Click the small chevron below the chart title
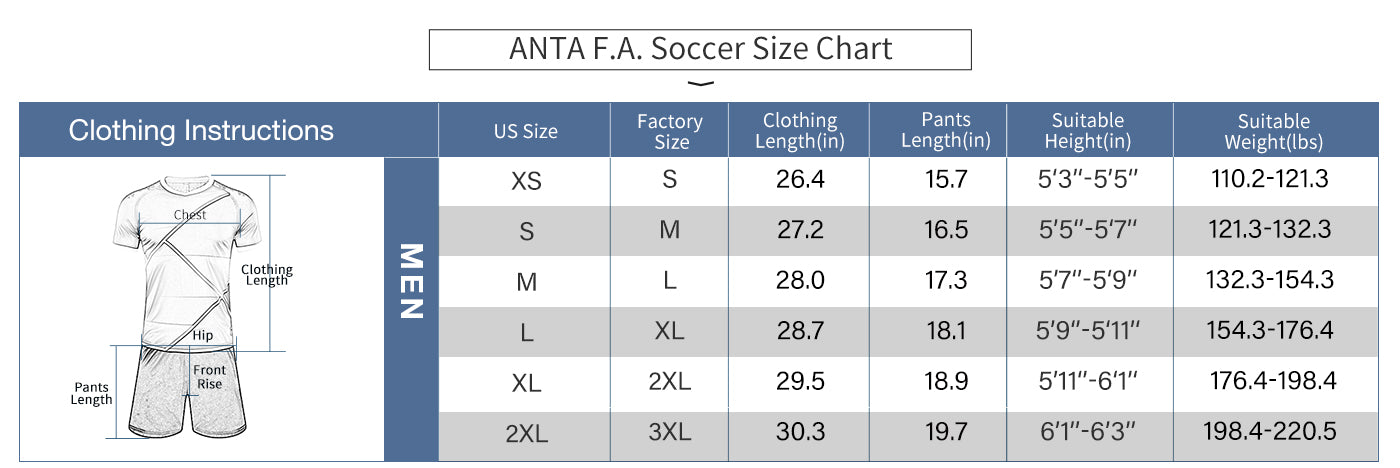The width and height of the screenshot is (1400, 468). [703, 84]
